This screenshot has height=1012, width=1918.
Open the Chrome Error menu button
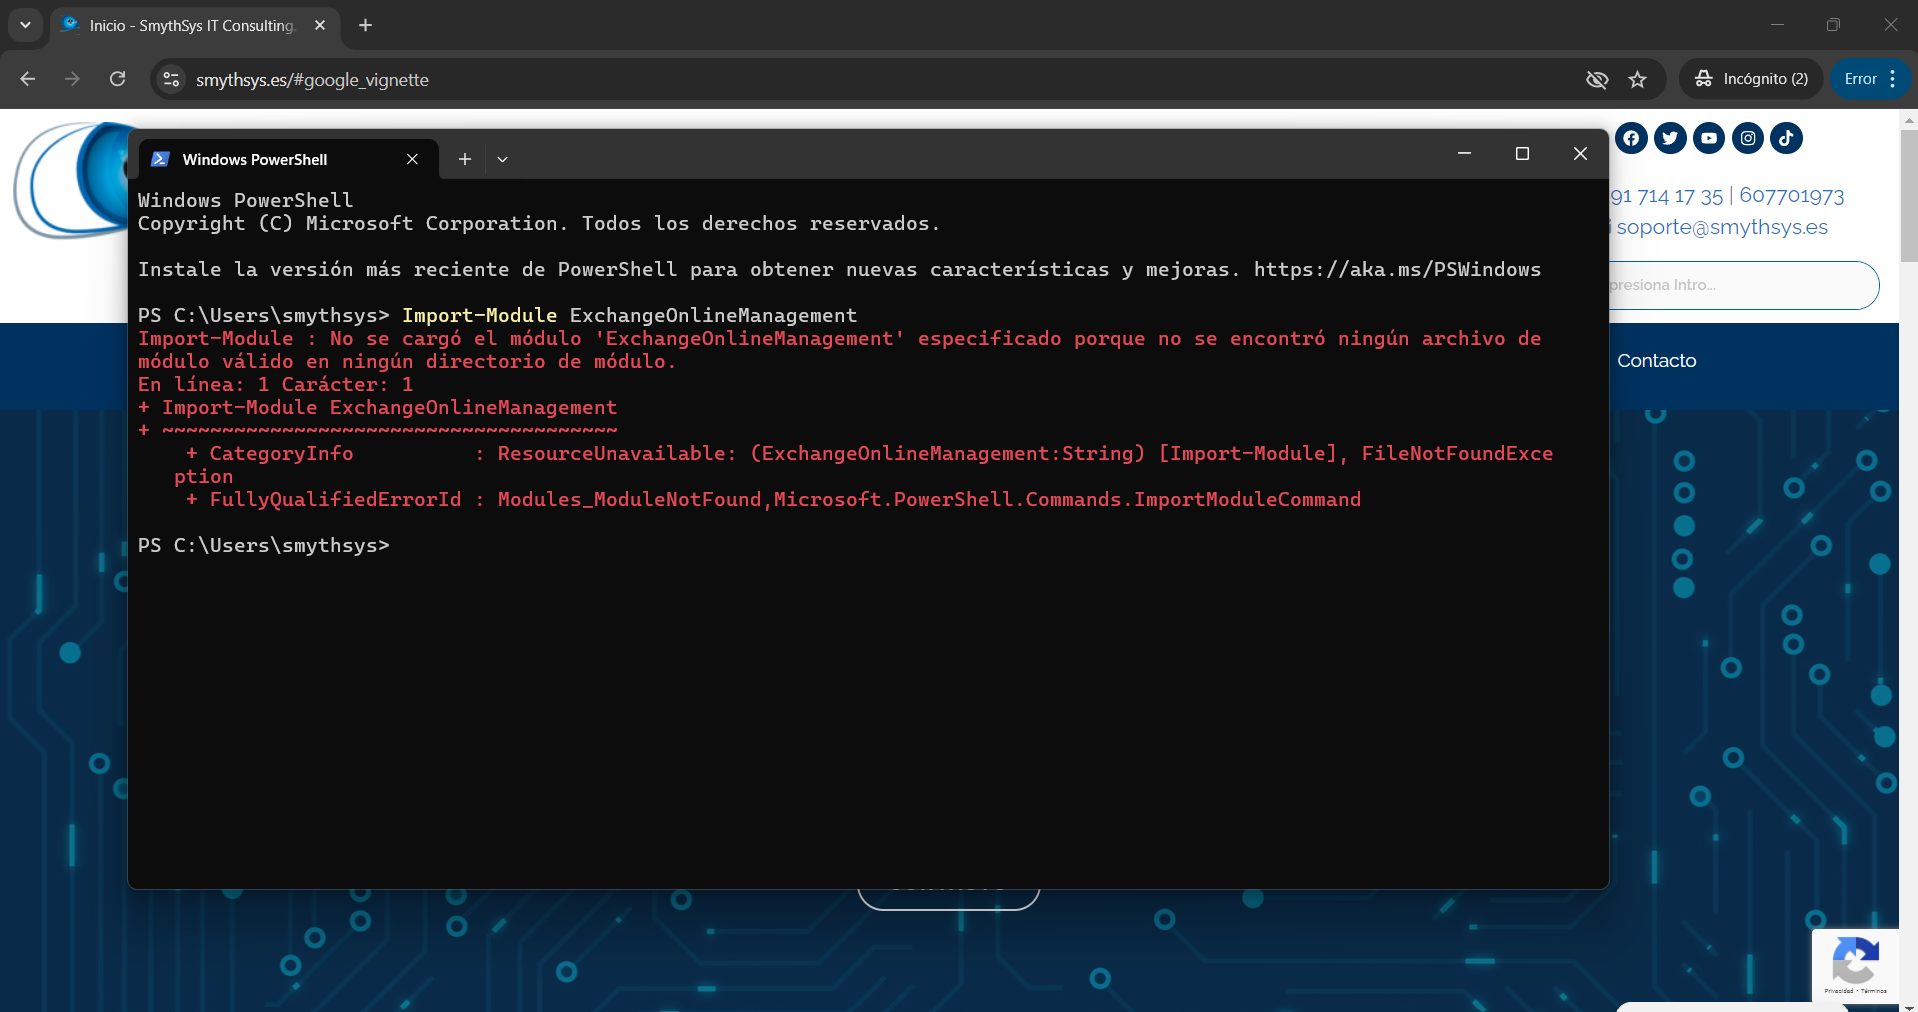point(1870,79)
